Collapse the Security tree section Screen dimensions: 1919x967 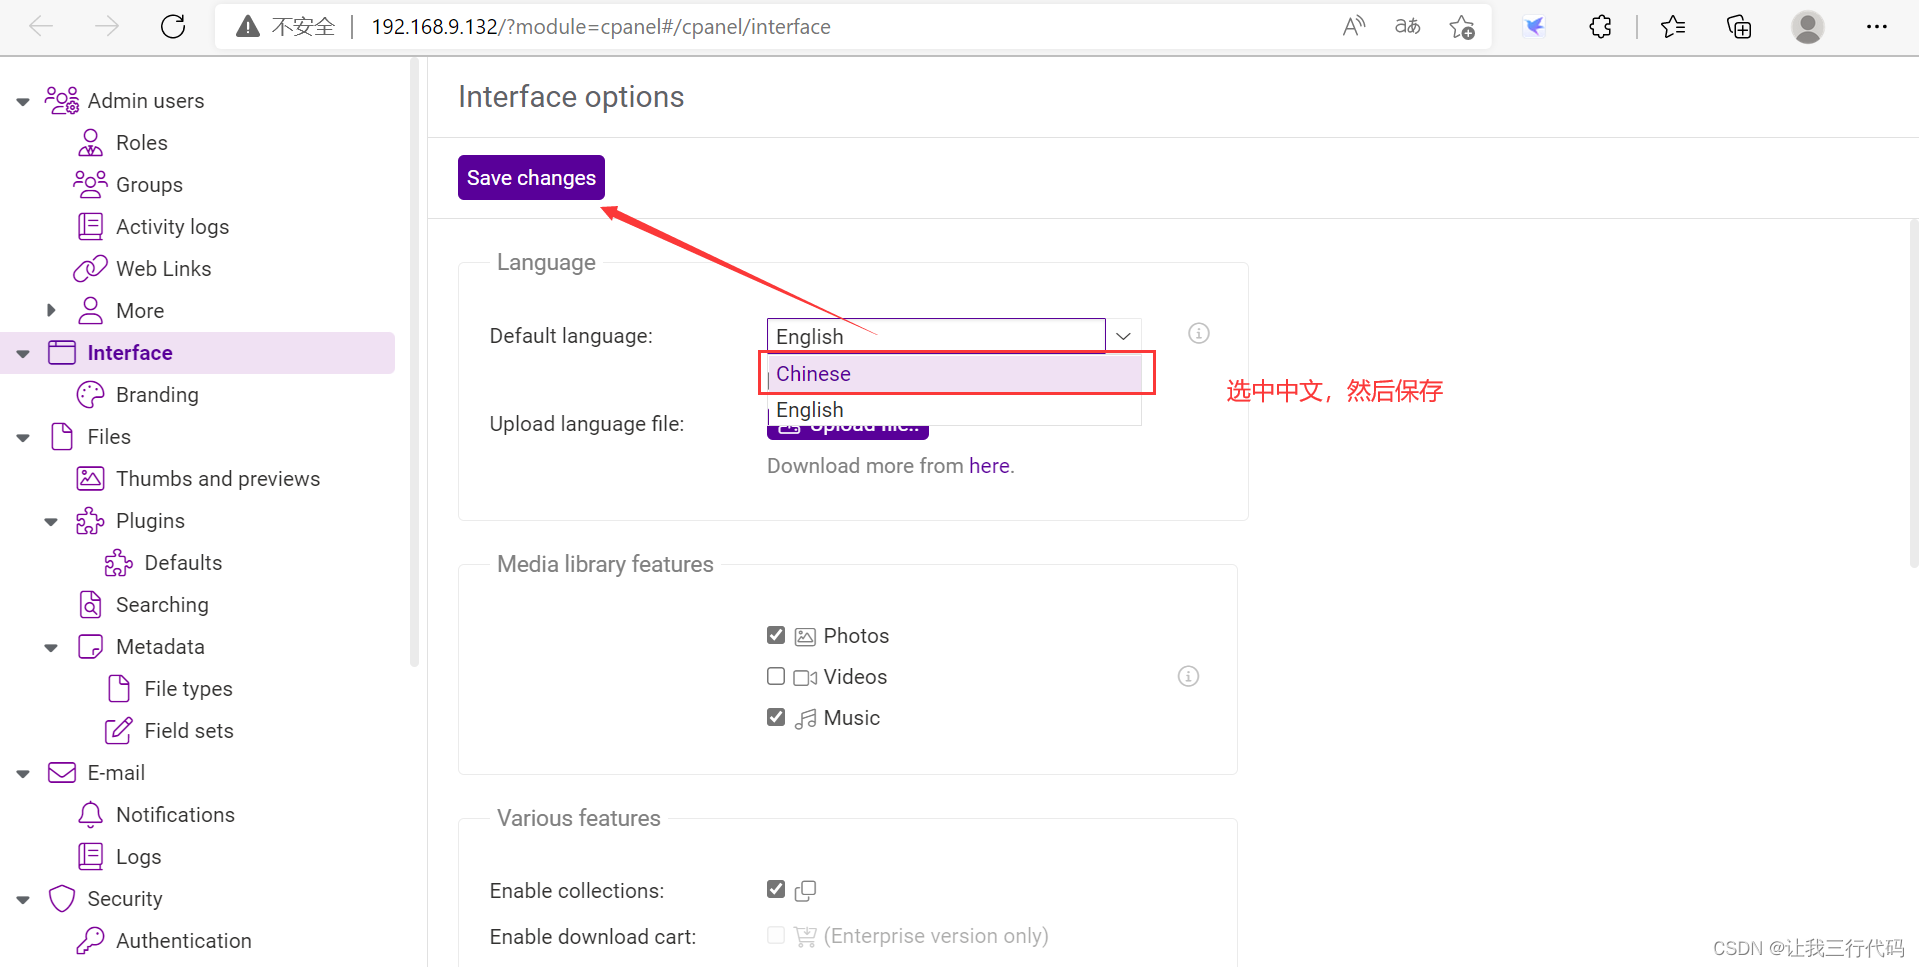[23, 900]
